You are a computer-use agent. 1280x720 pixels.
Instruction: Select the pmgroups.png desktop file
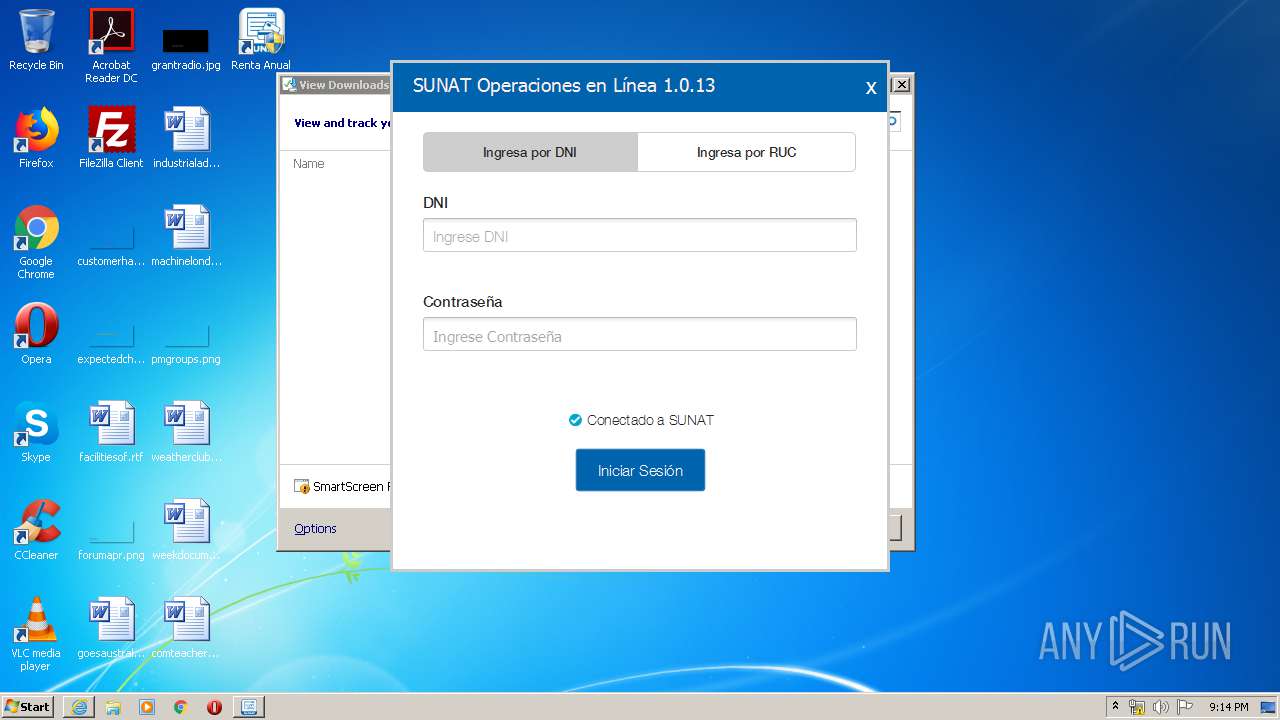click(x=186, y=340)
